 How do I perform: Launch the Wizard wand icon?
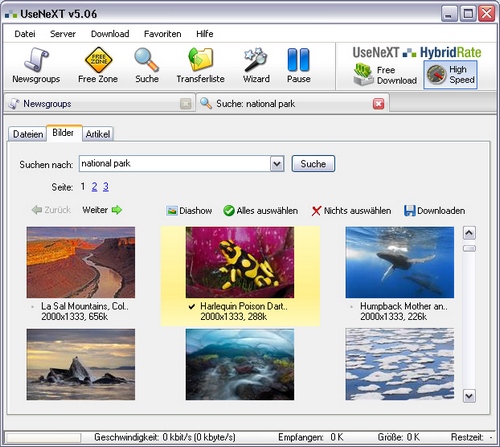click(x=256, y=60)
